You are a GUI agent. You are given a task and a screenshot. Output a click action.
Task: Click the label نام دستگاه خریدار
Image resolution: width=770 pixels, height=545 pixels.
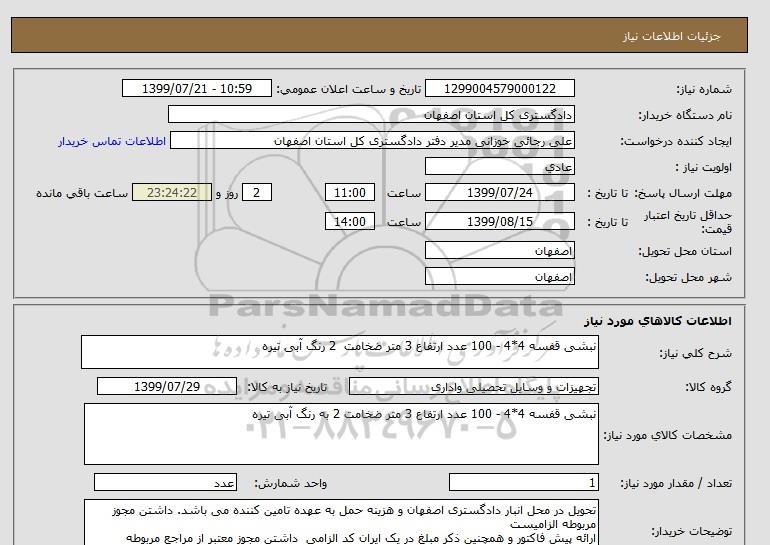685,115
